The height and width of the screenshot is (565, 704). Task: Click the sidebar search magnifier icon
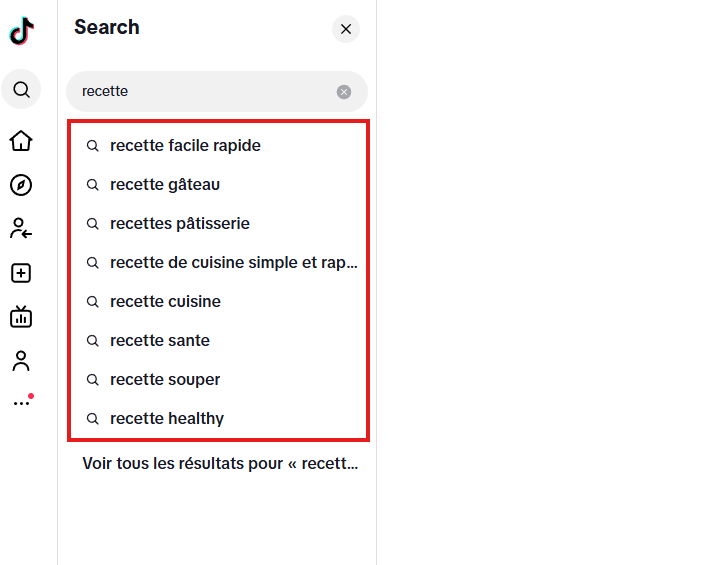coord(21,90)
